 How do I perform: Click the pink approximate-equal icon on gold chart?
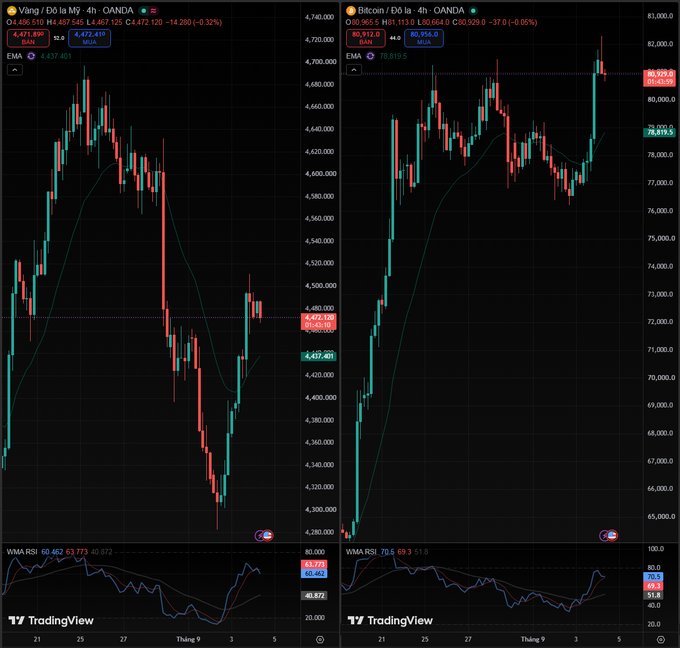click(x=153, y=10)
